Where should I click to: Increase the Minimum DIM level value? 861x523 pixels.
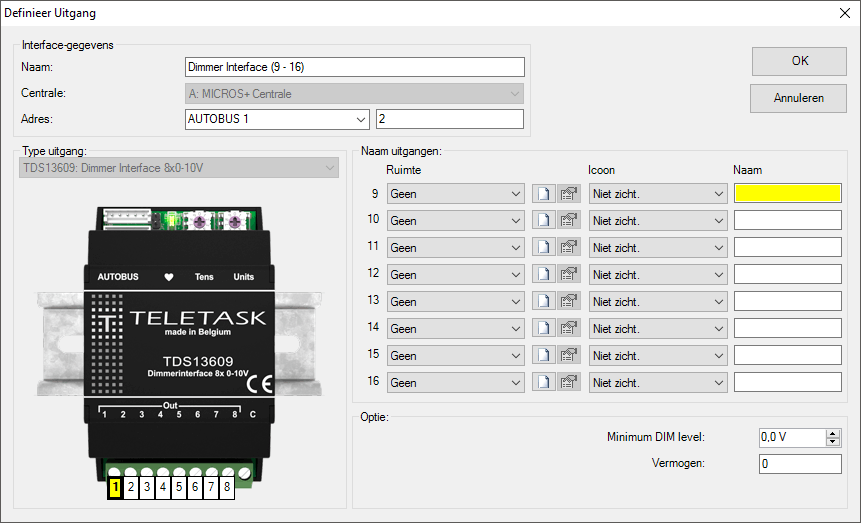point(833,433)
